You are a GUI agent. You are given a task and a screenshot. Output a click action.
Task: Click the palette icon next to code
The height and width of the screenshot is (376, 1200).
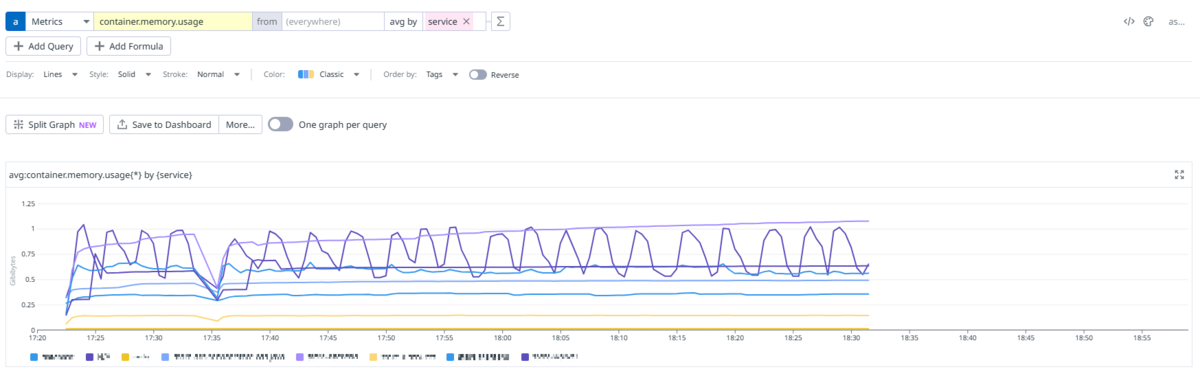tap(1149, 21)
